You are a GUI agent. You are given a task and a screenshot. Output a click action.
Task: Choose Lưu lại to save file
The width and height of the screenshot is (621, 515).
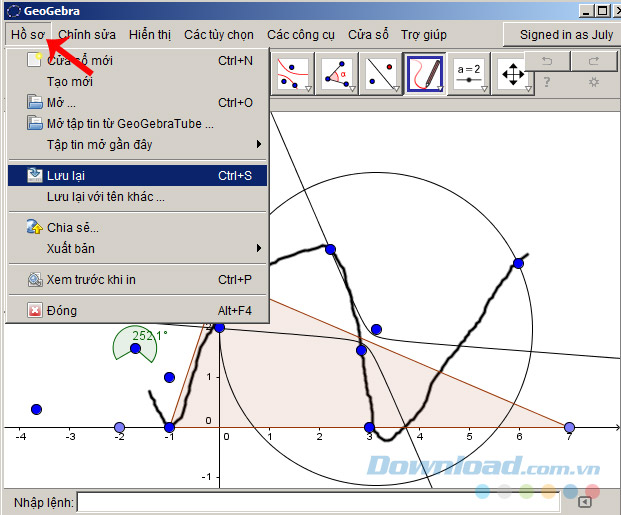137,175
